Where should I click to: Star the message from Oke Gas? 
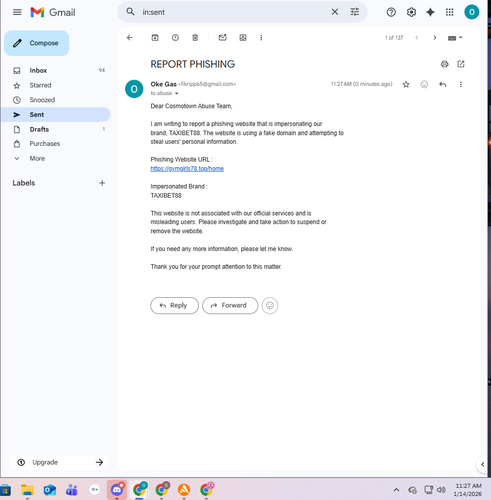pyautogui.click(x=406, y=84)
